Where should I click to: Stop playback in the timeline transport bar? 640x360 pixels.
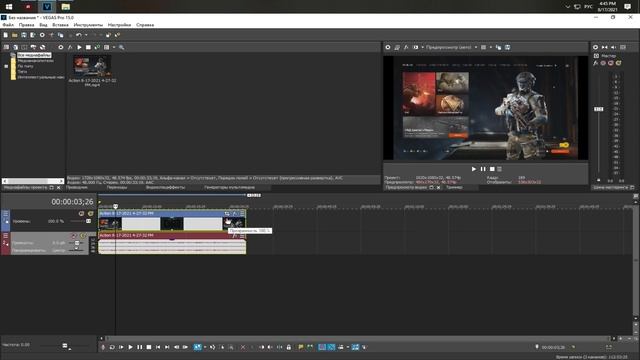(149, 347)
